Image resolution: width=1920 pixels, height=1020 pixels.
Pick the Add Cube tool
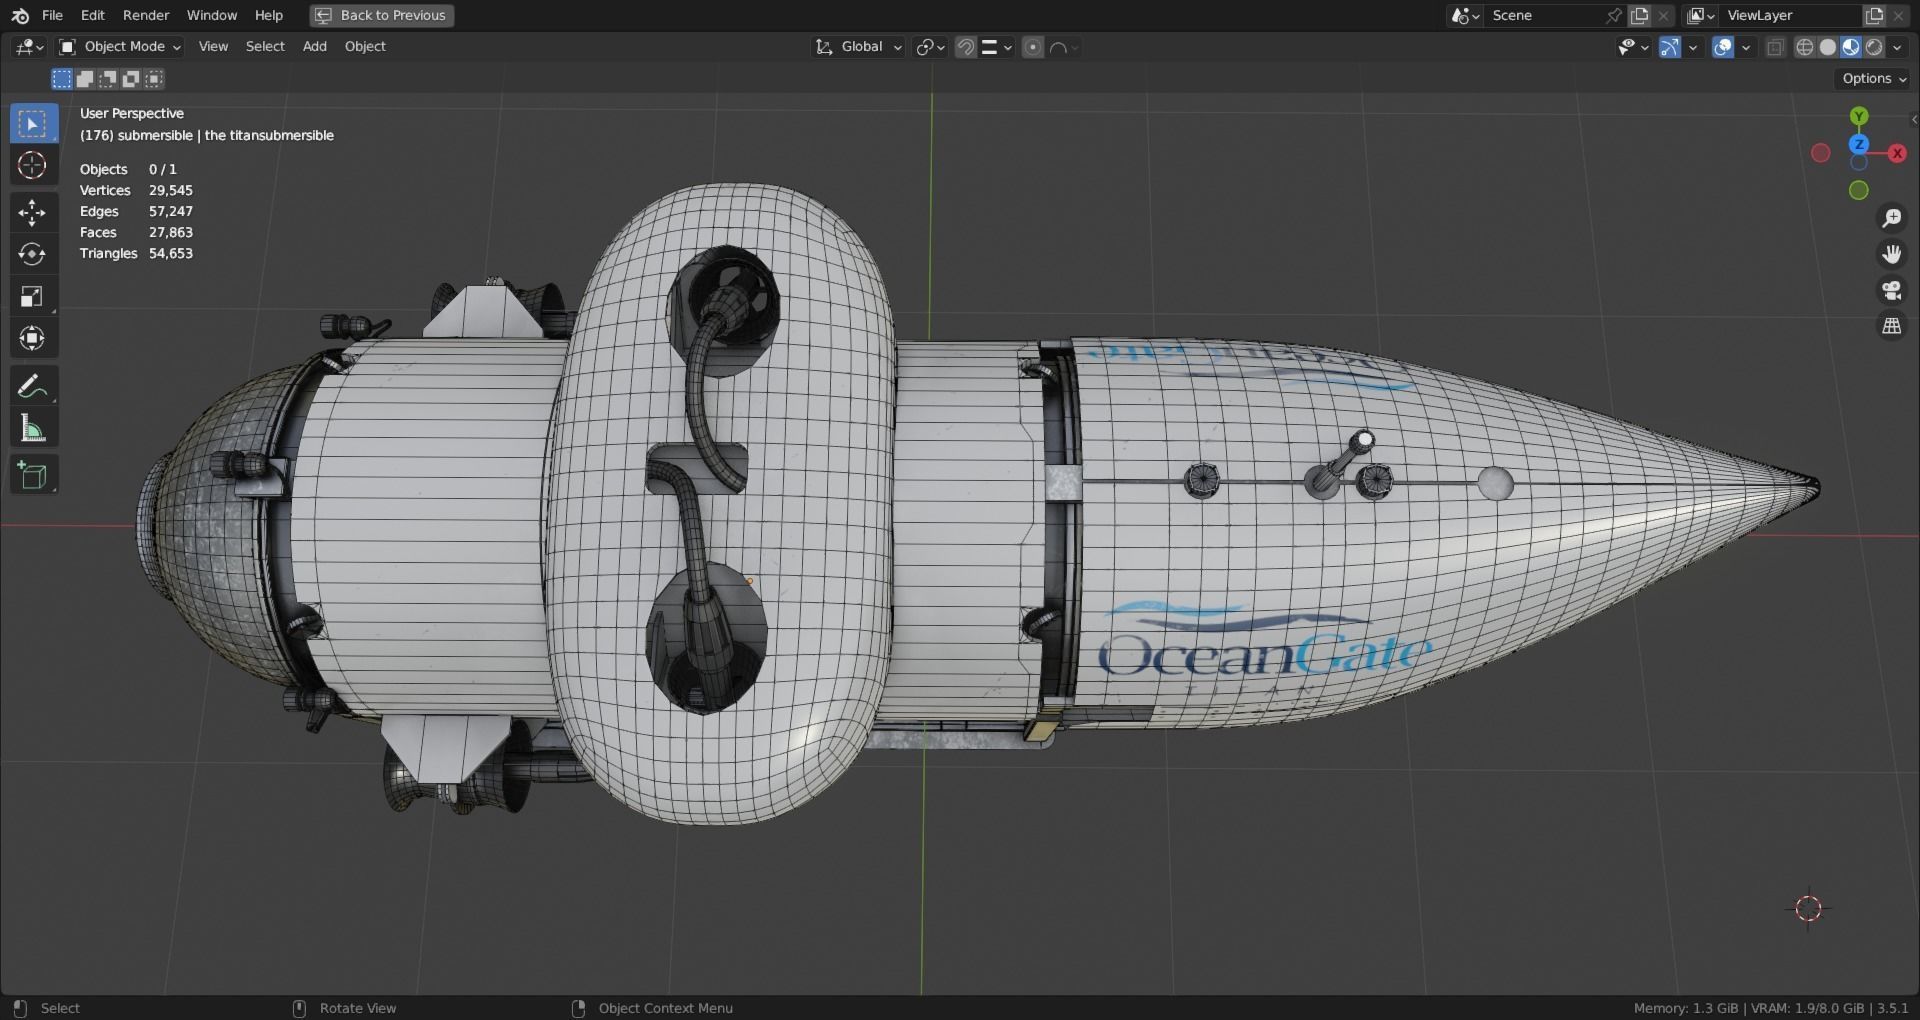33,475
